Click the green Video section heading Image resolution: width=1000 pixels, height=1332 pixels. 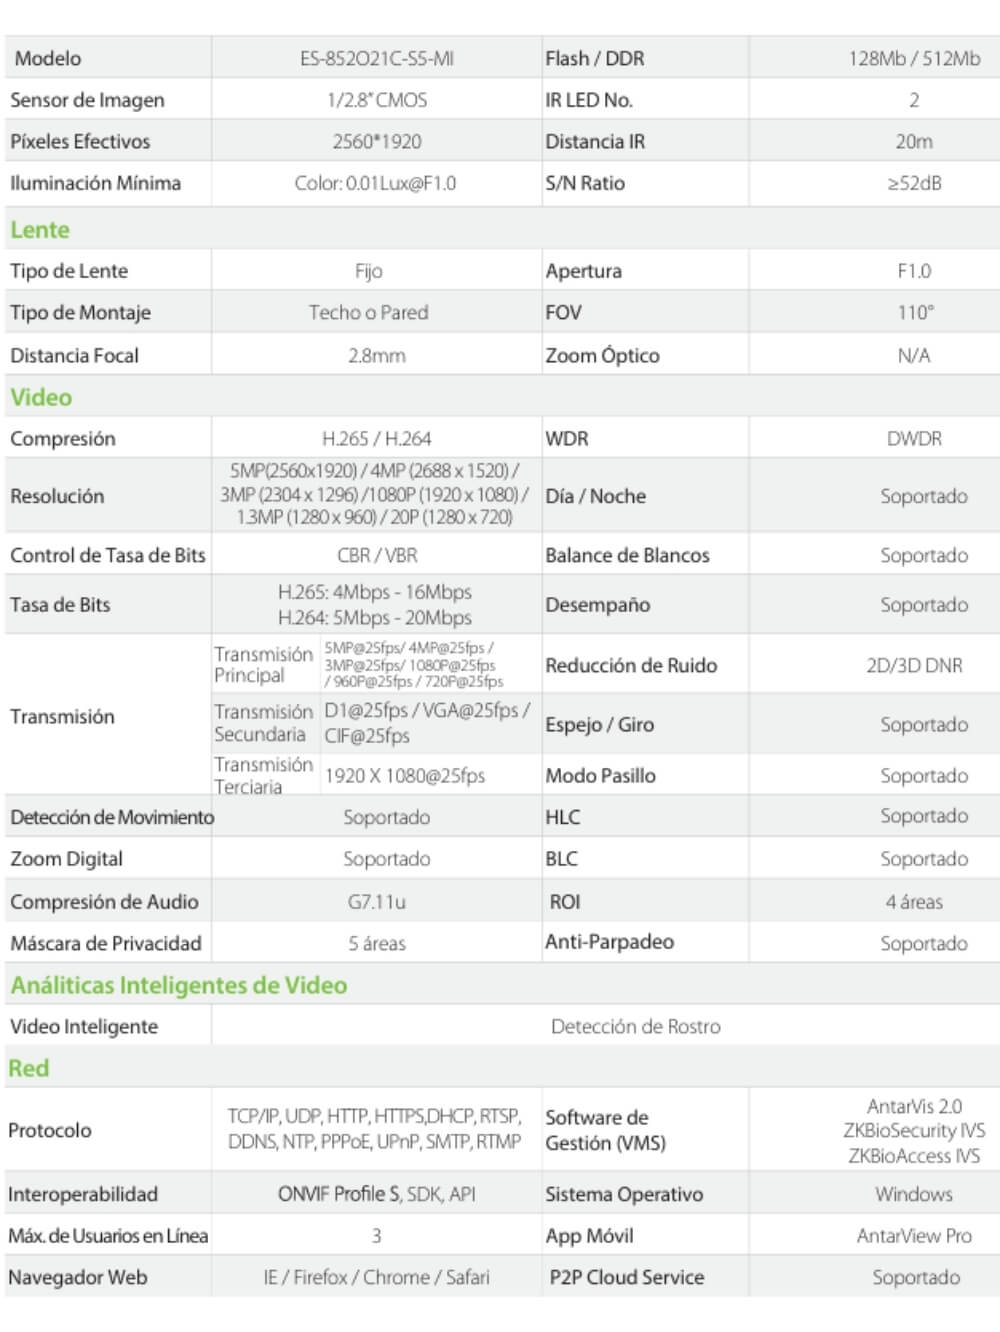(41, 397)
